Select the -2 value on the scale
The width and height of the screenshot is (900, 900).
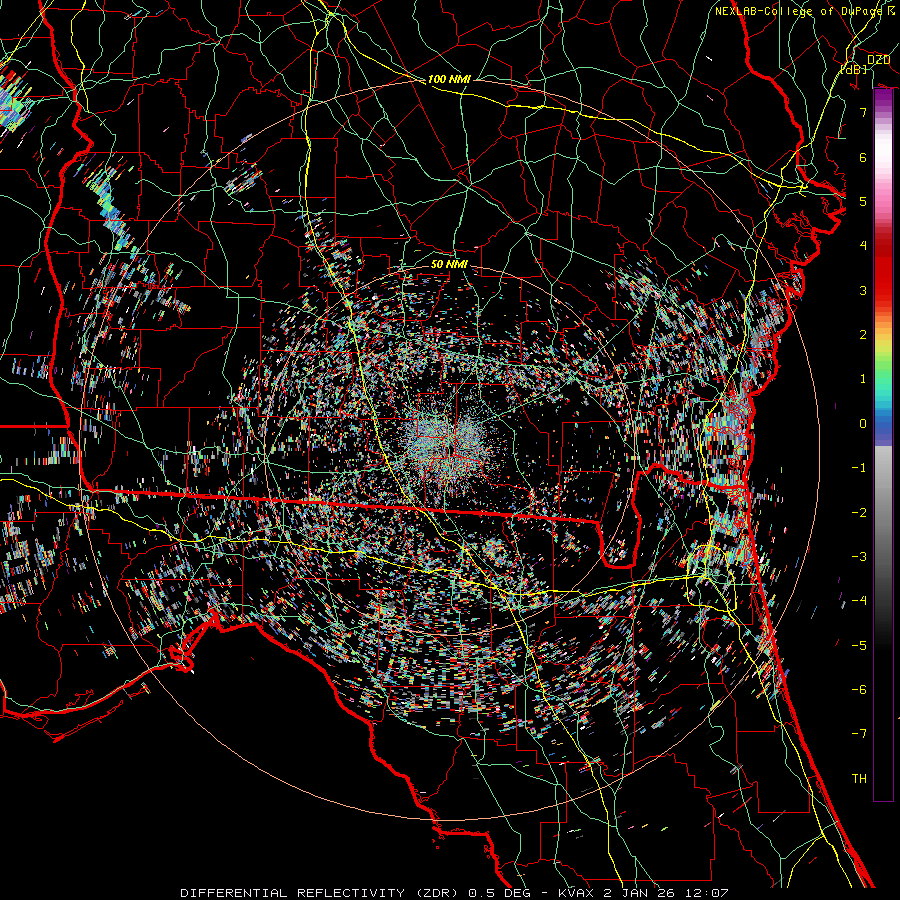pos(859,513)
